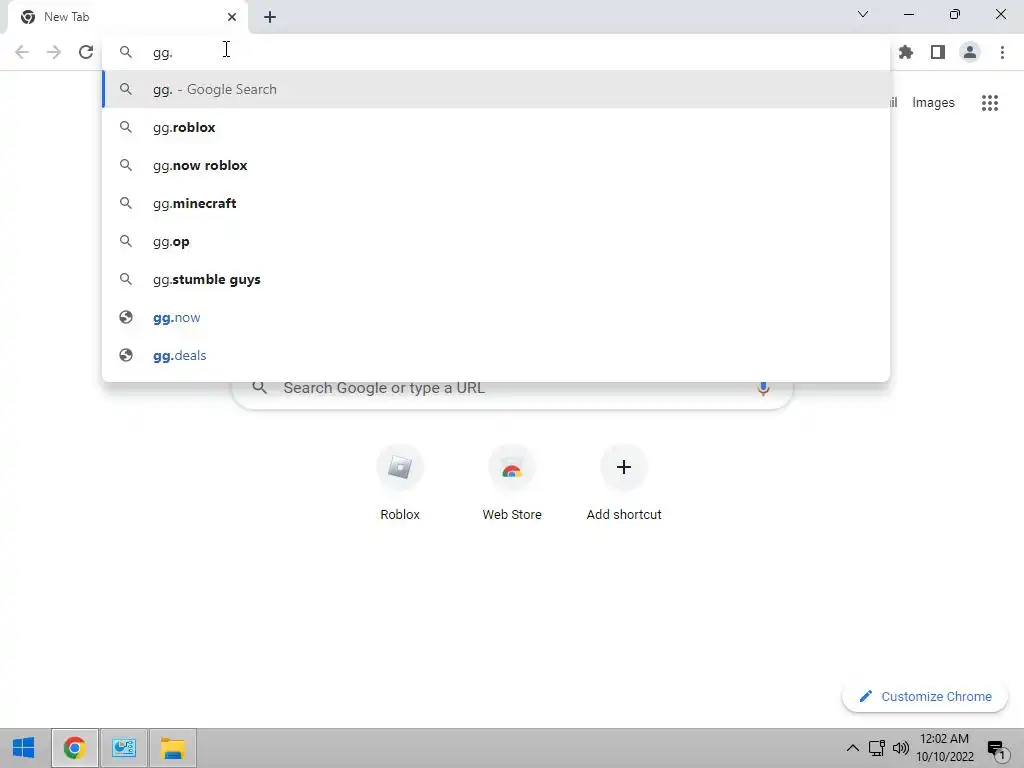Open the Images link

[x=933, y=103]
